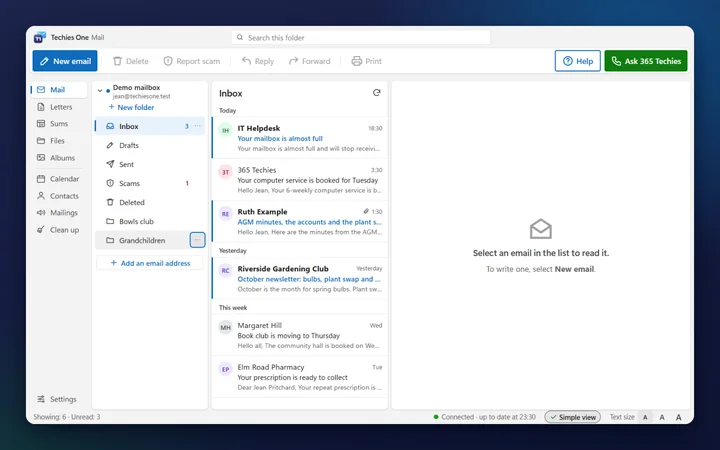The width and height of the screenshot is (720, 450).
Task: Refresh the Inbox with the reload icon
Action: [x=377, y=93]
